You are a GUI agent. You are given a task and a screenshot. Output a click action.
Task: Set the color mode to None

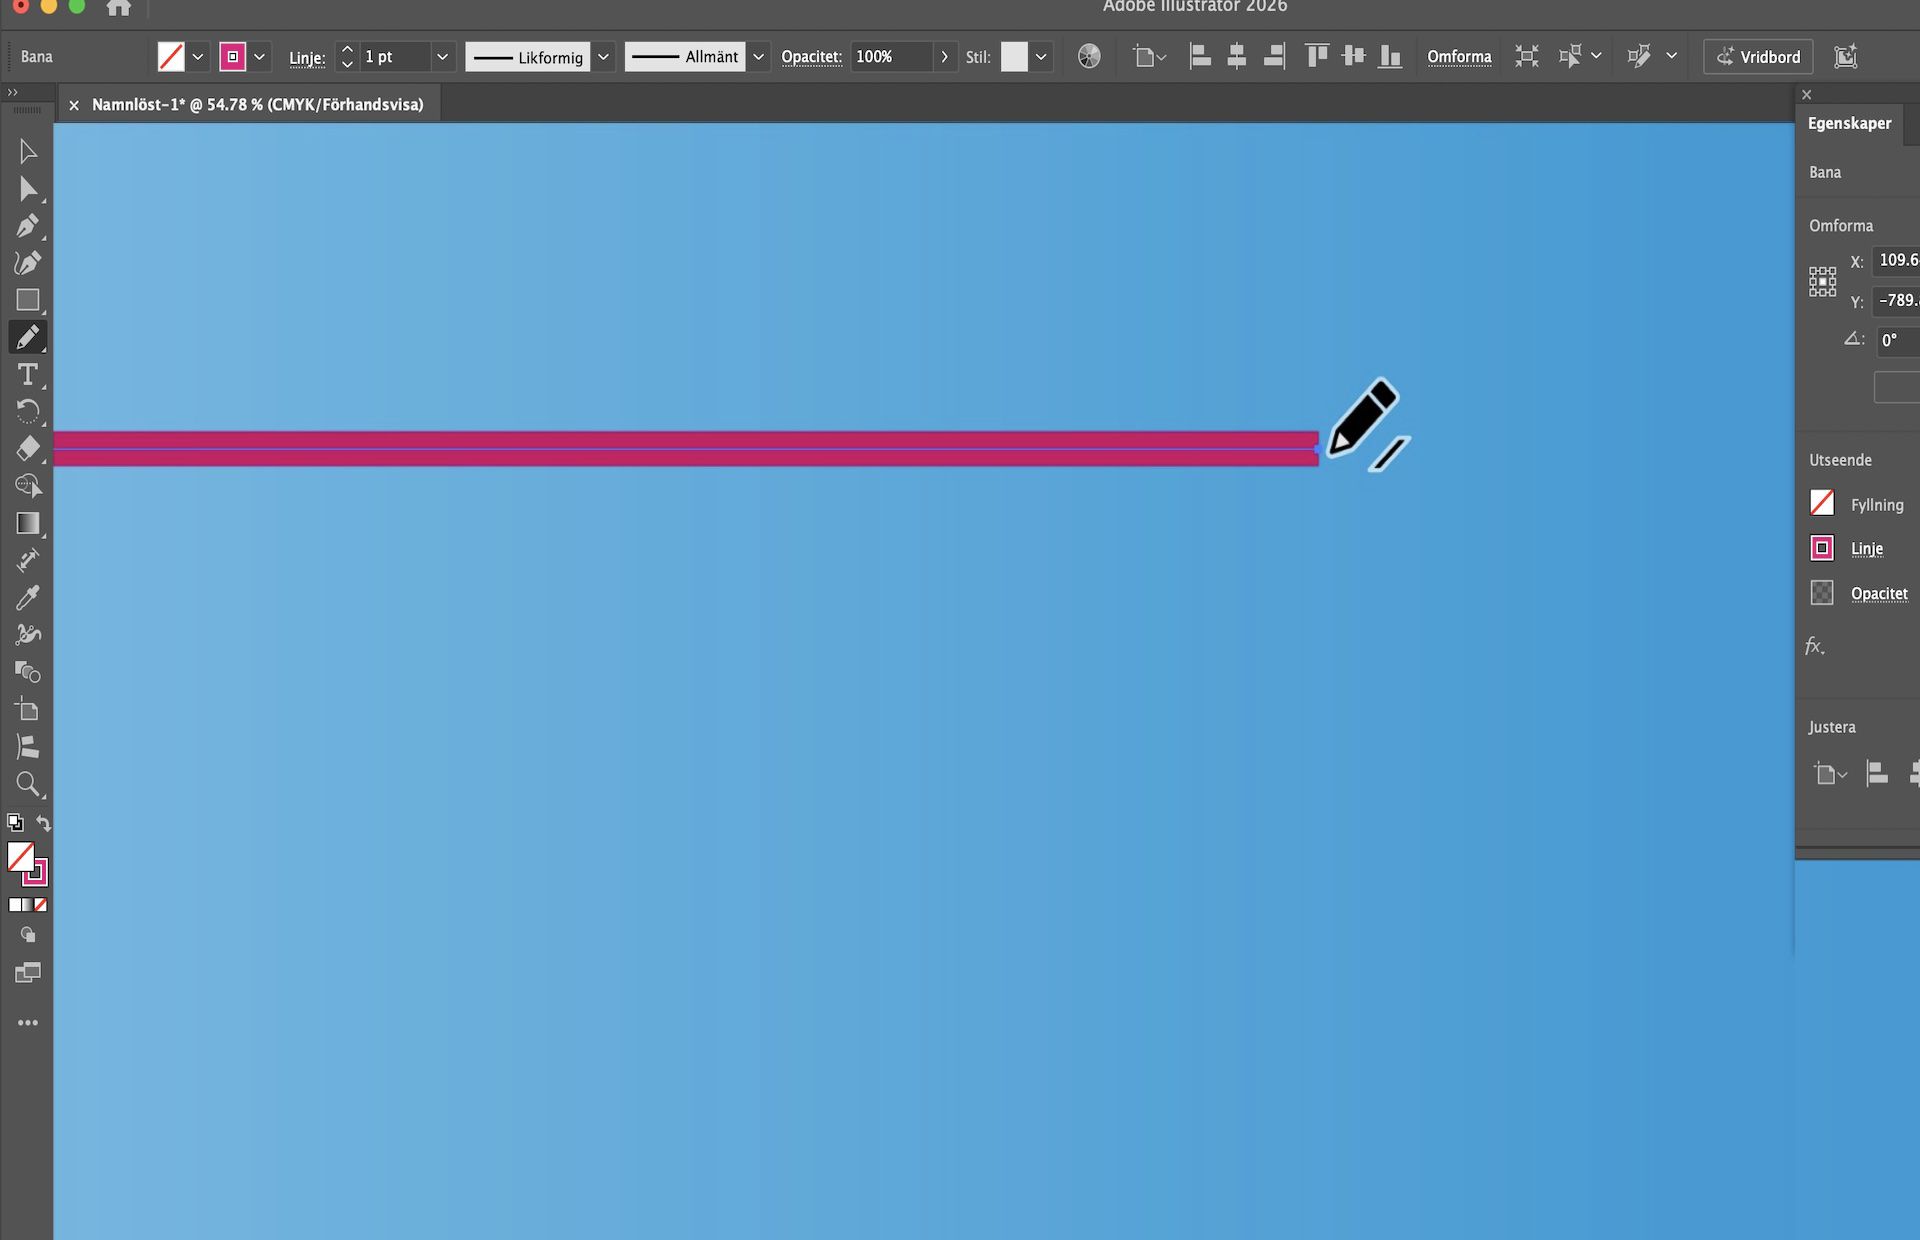point(41,905)
